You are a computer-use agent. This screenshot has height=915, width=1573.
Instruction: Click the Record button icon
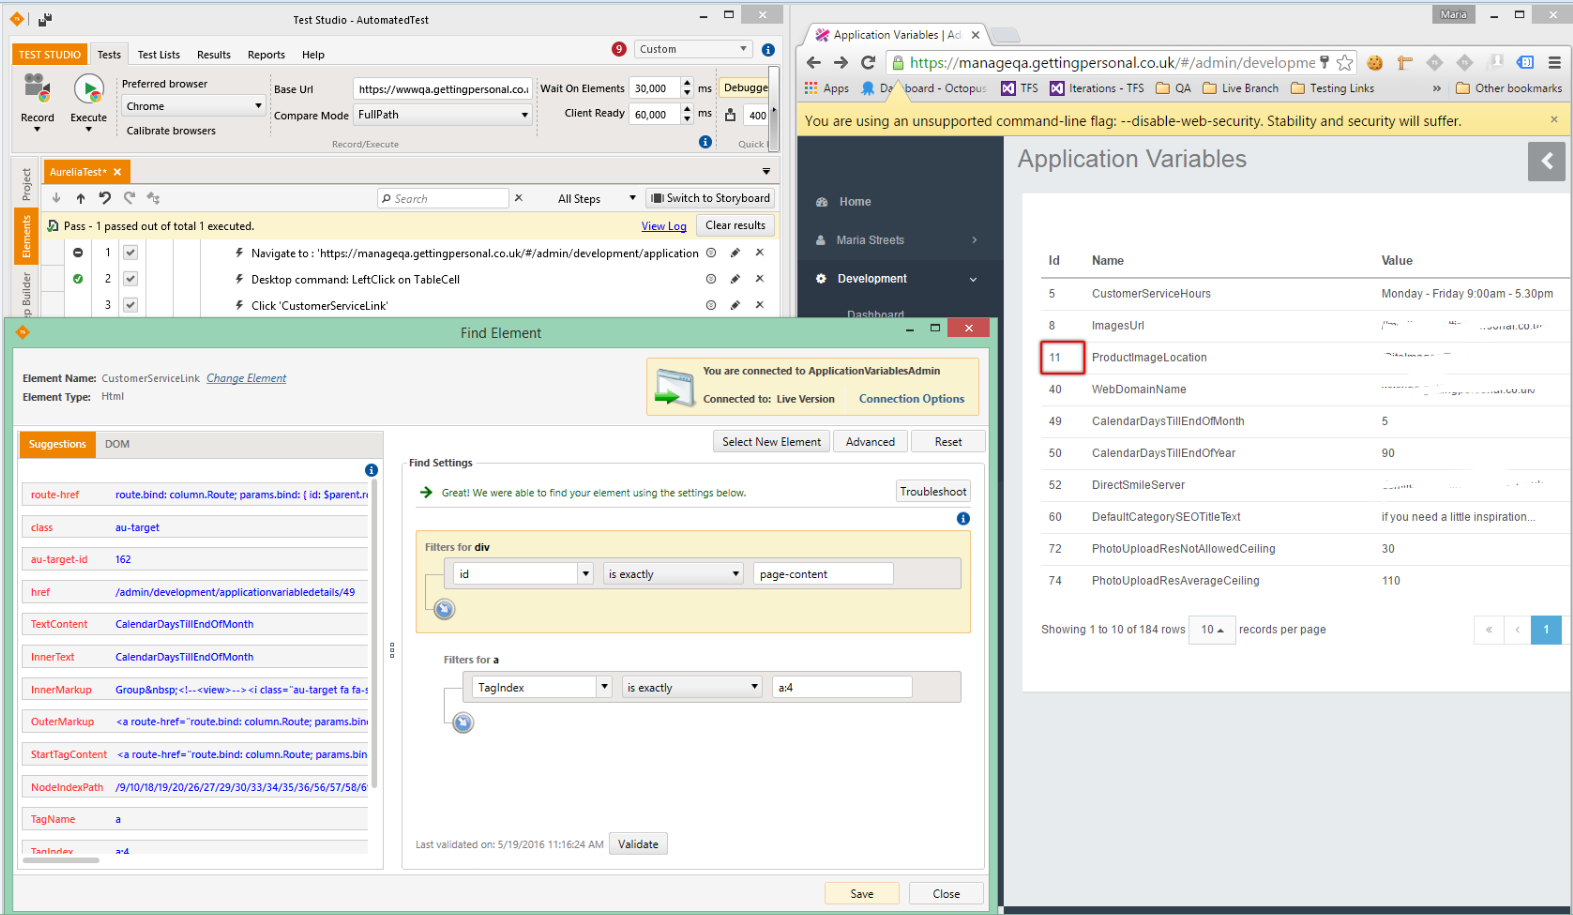click(37, 89)
